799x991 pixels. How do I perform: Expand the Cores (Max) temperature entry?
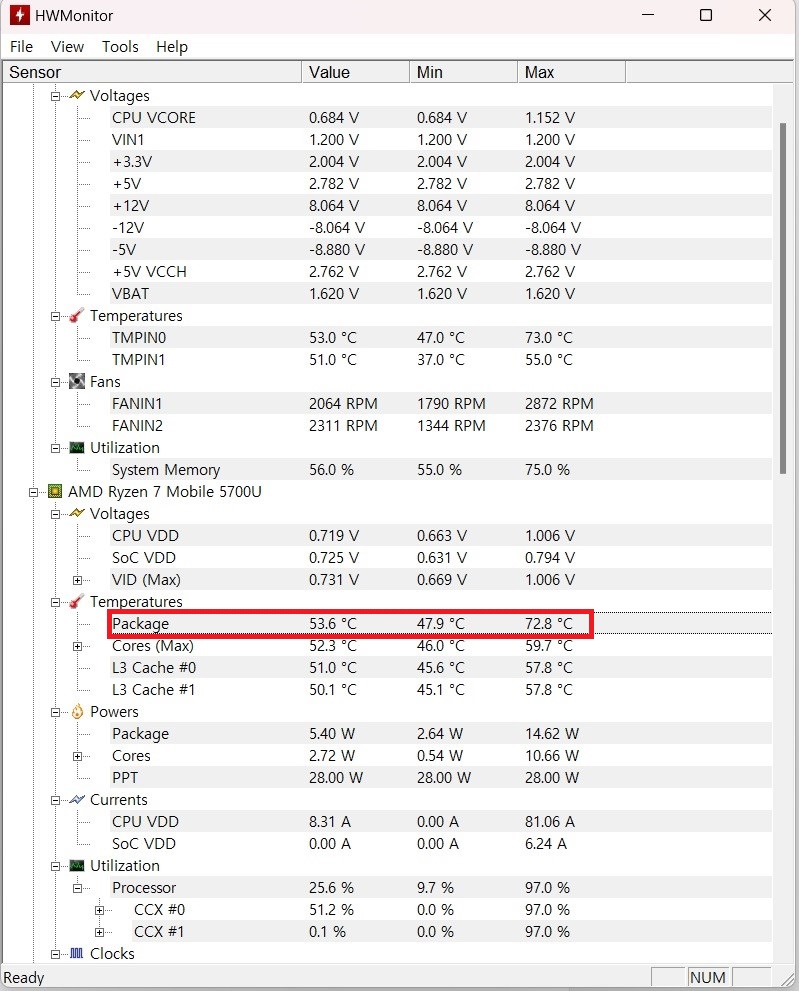click(77, 646)
